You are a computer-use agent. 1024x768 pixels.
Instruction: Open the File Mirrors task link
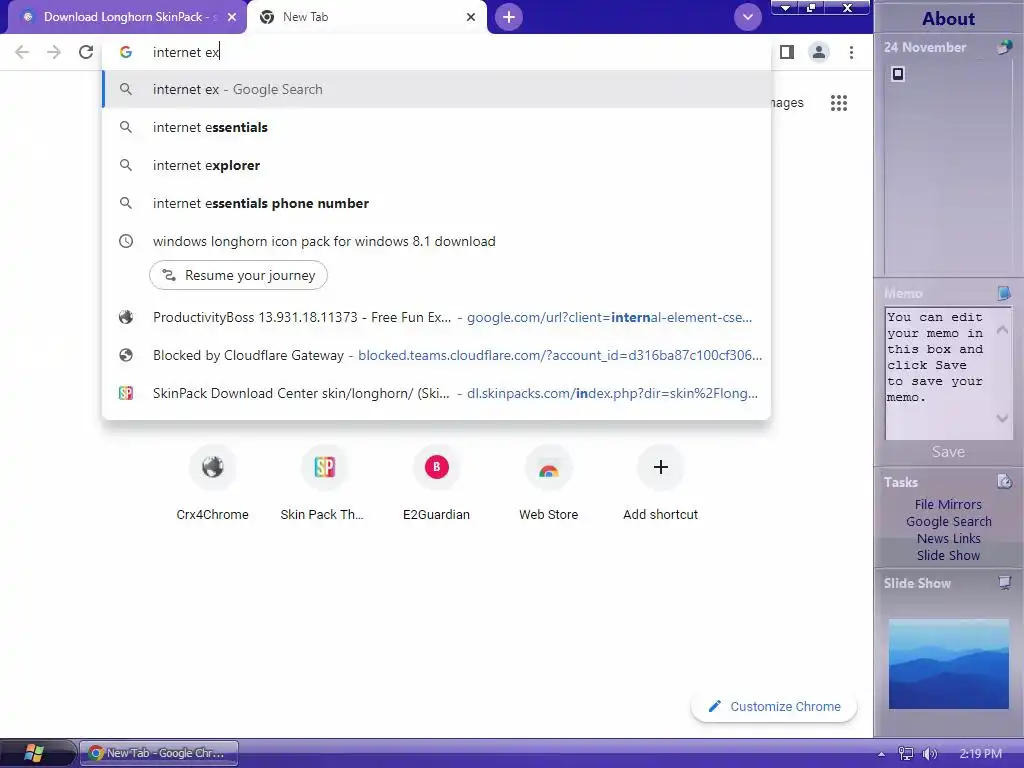tap(948, 504)
